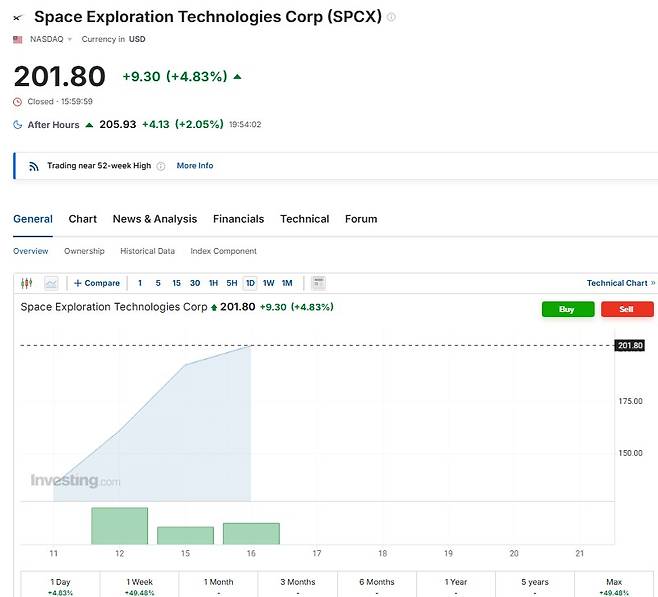658x597 pixels.
Task: Open the Index Component sub-tab
Action: 223,251
